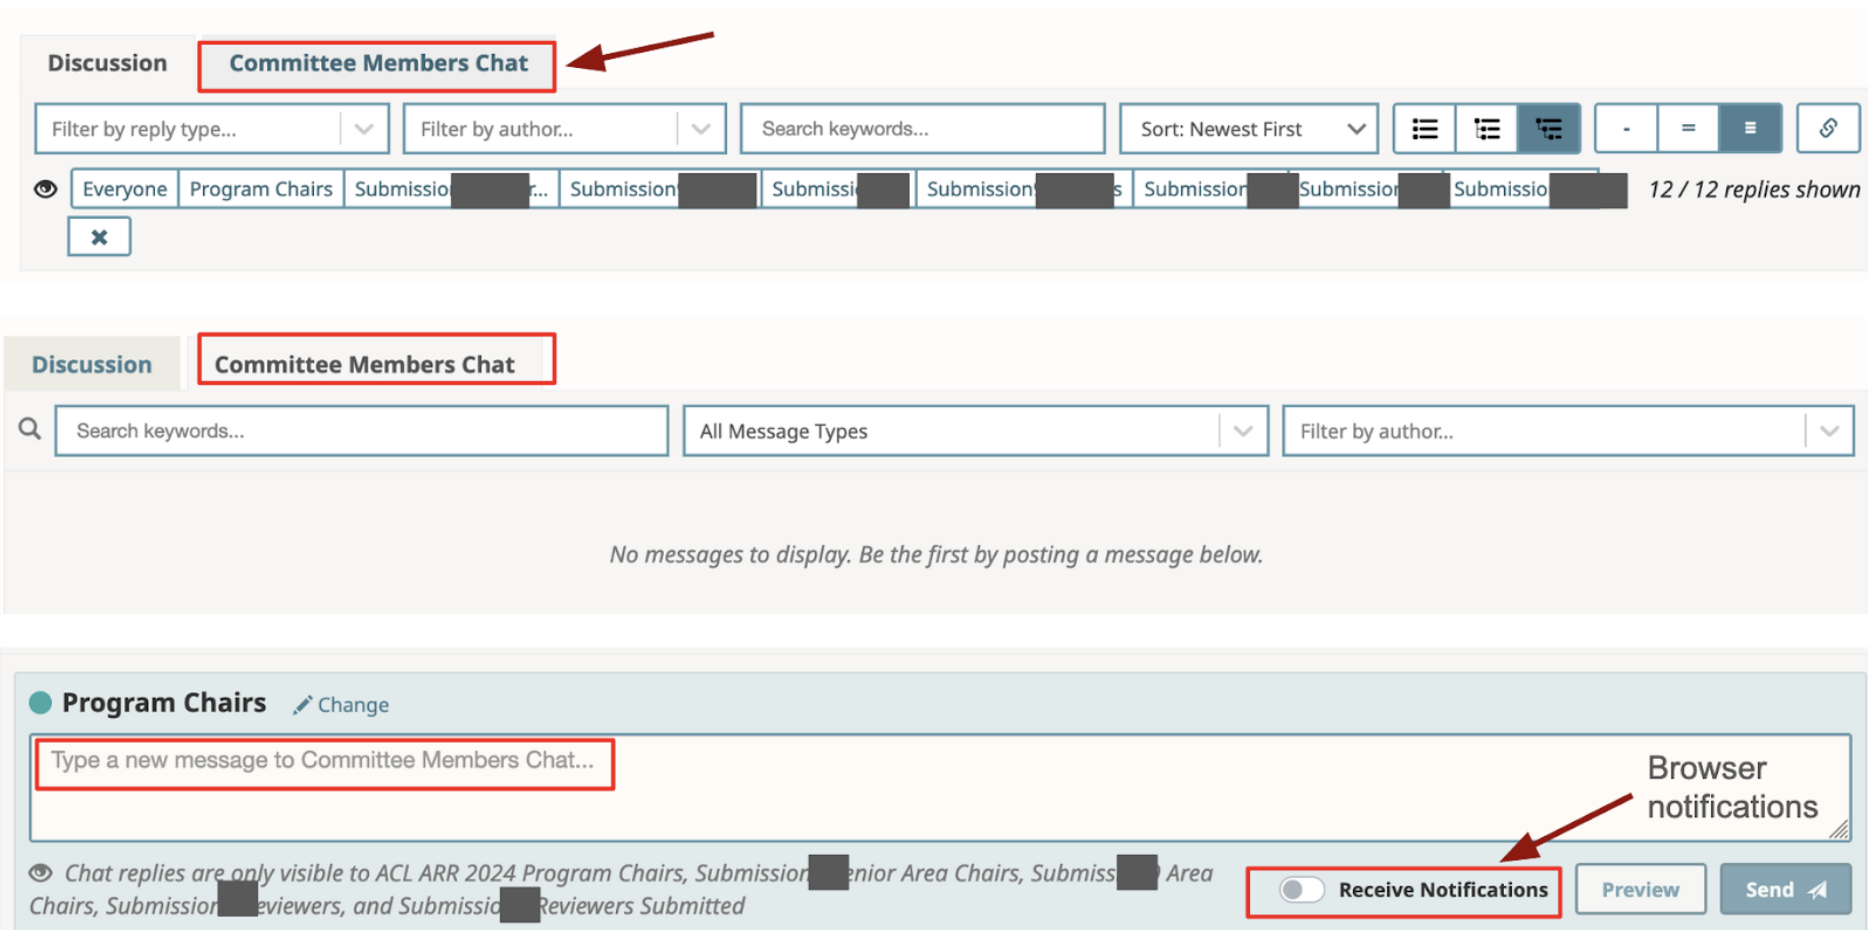Click the chat Search keywords field
Screen dimensions: 1868x930
(361, 431)
